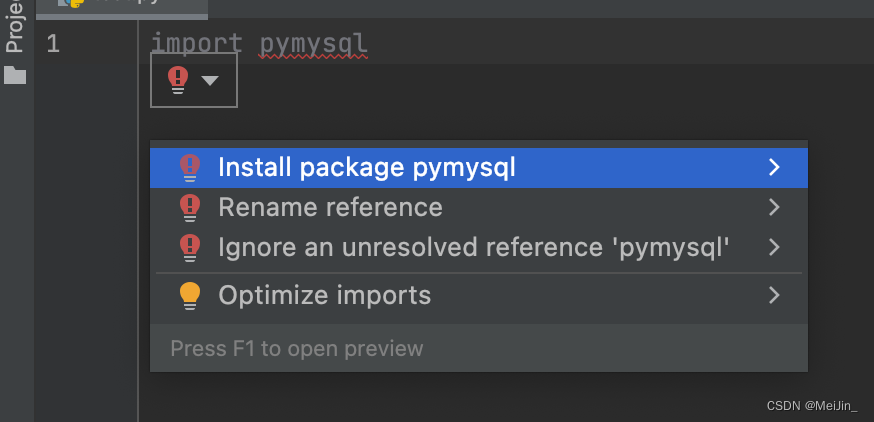Open the Project tool window tab
Image resolution: width=874 pixels, height=422 pixels.
pos(14,27)
